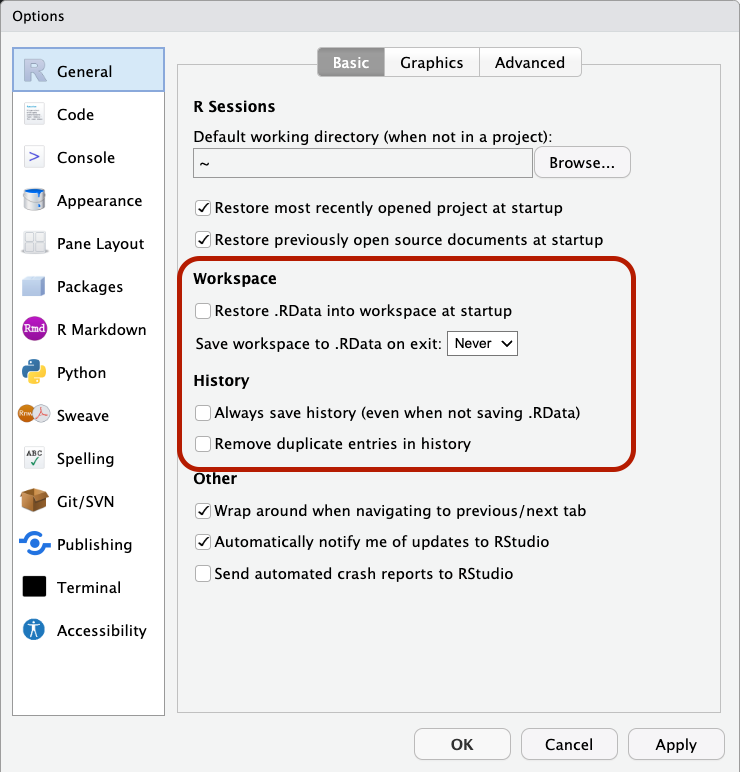Image resolution: width=740 pixels, height=772 pixels.
Task: Switch to the Graphics tab
Action: (432, 62)
